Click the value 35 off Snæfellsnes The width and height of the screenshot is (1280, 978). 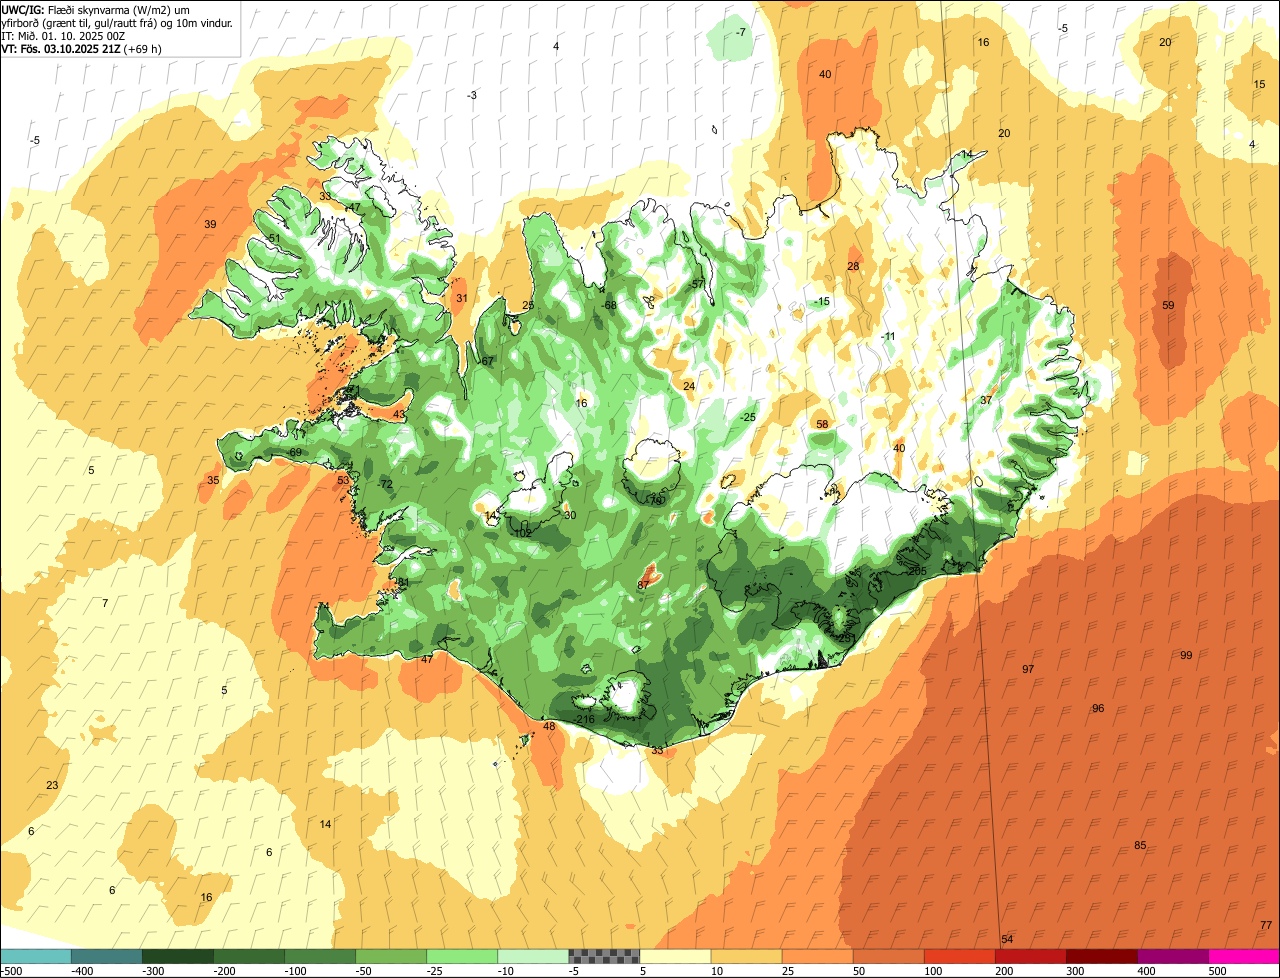(213, 481)
